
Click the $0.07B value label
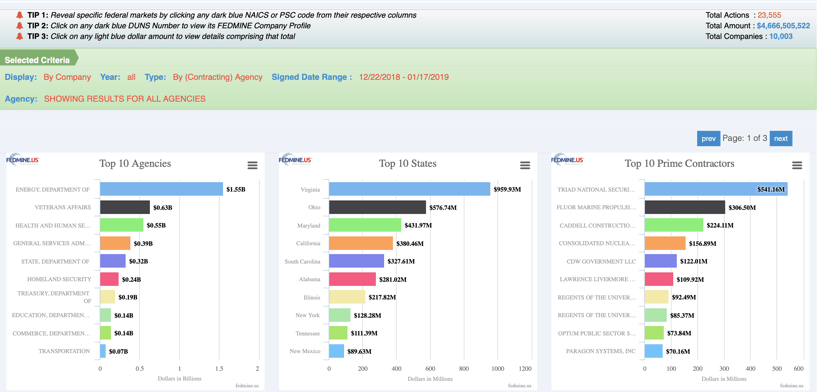[x=118, y=351]
